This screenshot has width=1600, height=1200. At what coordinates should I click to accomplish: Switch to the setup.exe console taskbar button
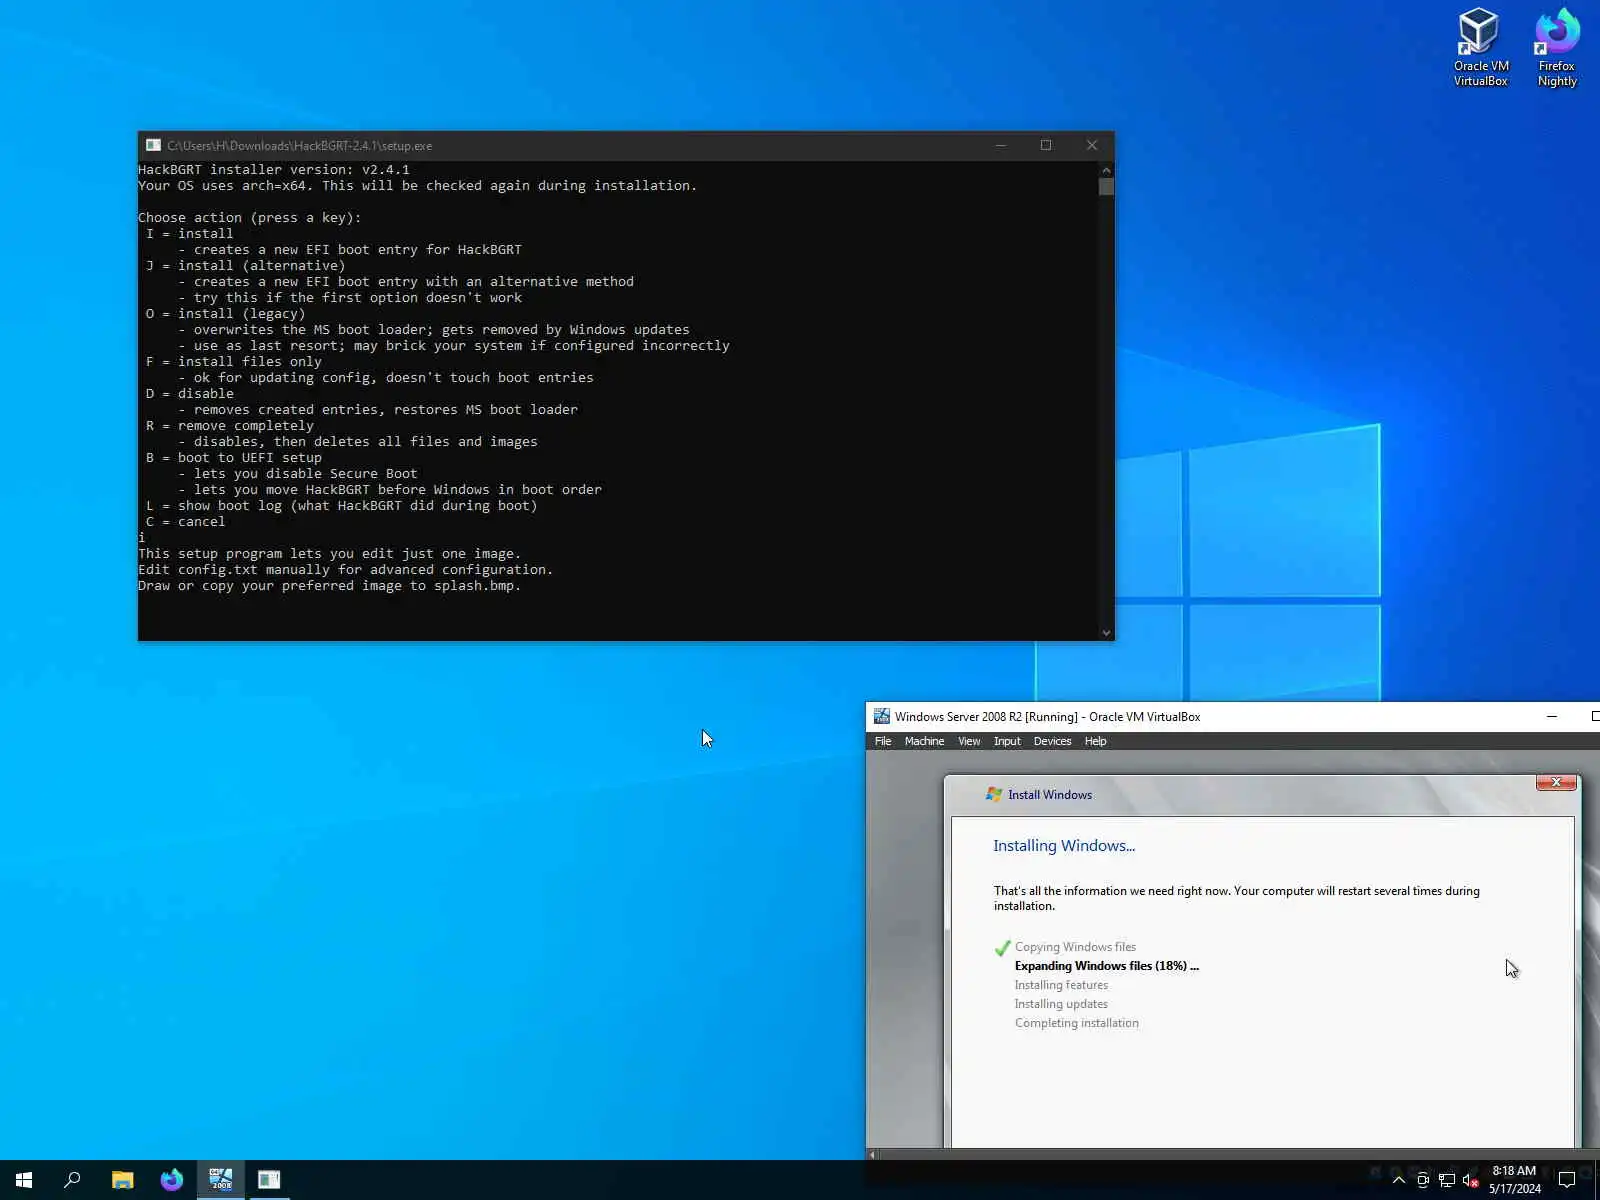point(269,1180)
